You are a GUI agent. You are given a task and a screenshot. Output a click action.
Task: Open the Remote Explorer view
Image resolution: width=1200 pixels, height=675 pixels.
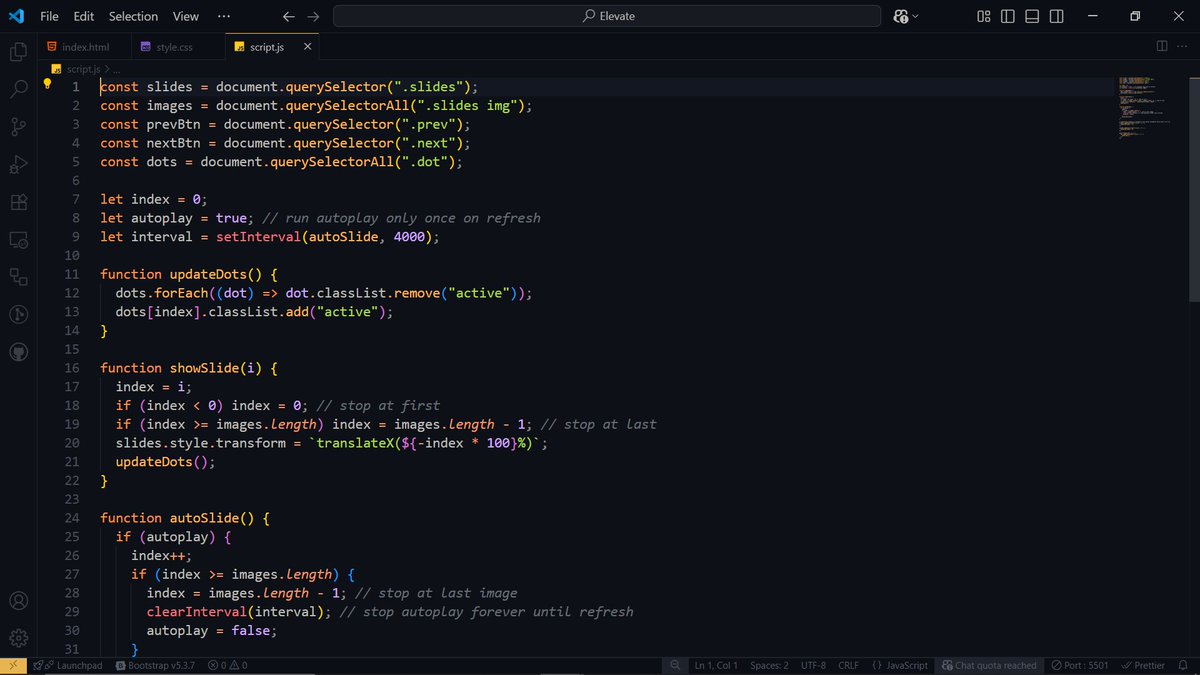tap(18, 240)
